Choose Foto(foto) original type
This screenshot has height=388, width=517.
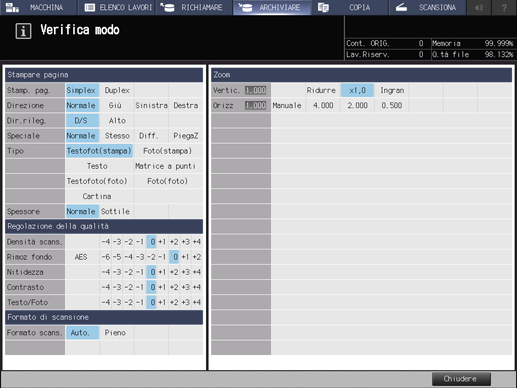[x=168, y=181]
